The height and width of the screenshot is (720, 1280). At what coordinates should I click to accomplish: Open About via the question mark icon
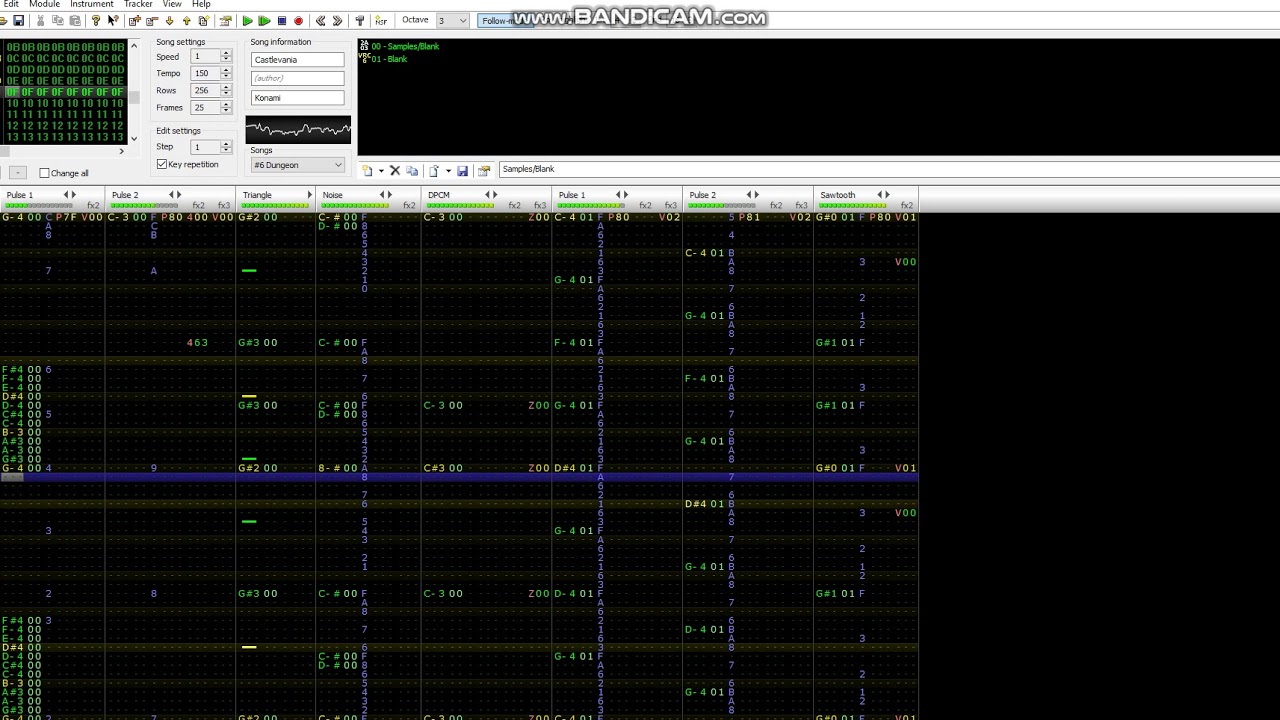click(x=96, y=21)
